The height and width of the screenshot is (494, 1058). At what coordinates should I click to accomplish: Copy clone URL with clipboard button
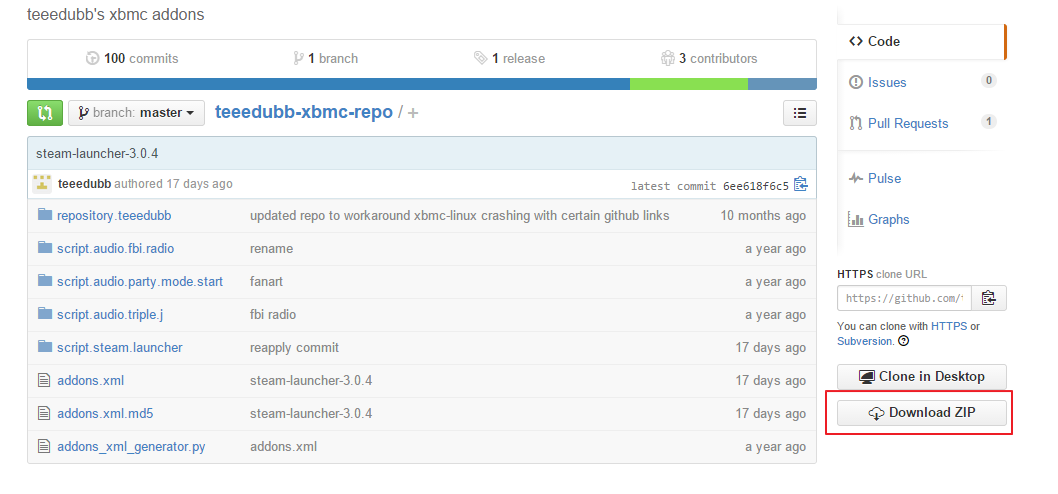click(989, 298)
